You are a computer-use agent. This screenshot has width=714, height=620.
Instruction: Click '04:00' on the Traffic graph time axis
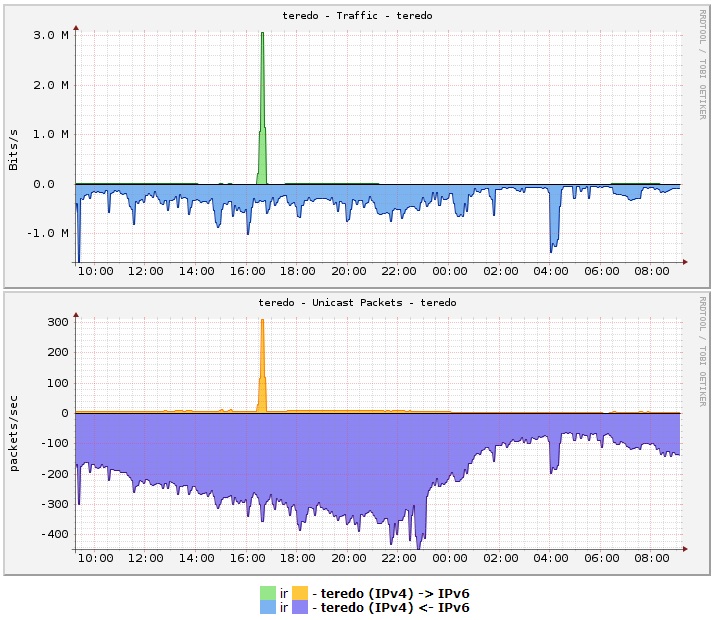pyautogui.click(x=551, y=271)
